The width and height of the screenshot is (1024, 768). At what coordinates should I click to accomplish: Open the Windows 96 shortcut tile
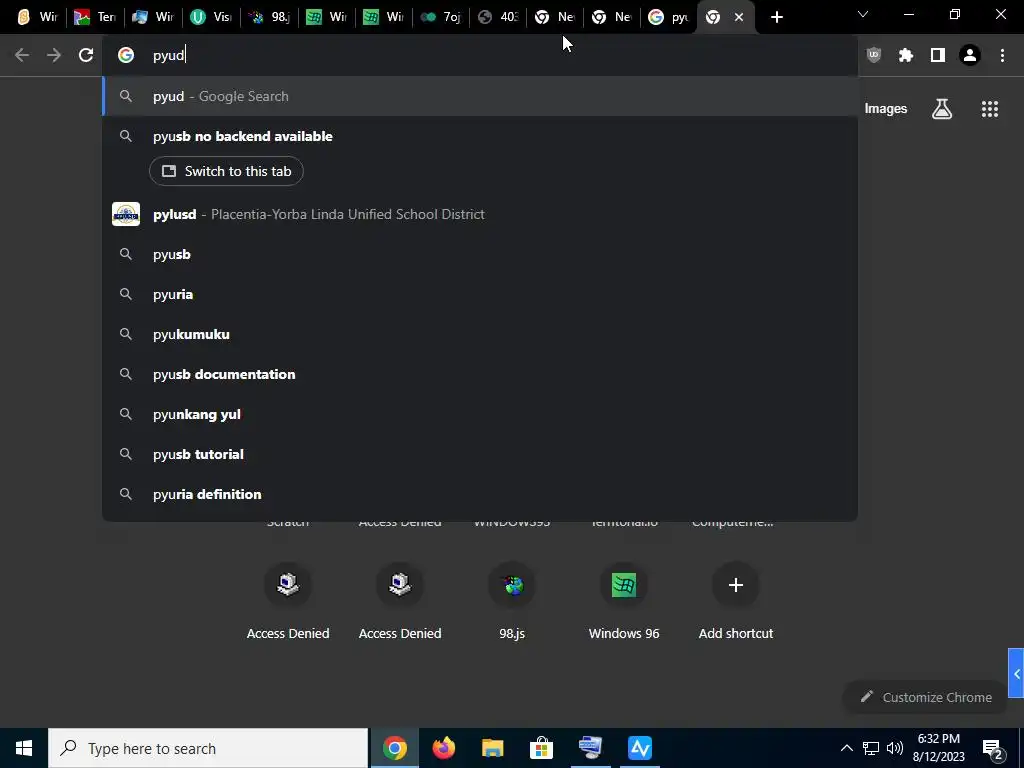click(x=624, y=601)
